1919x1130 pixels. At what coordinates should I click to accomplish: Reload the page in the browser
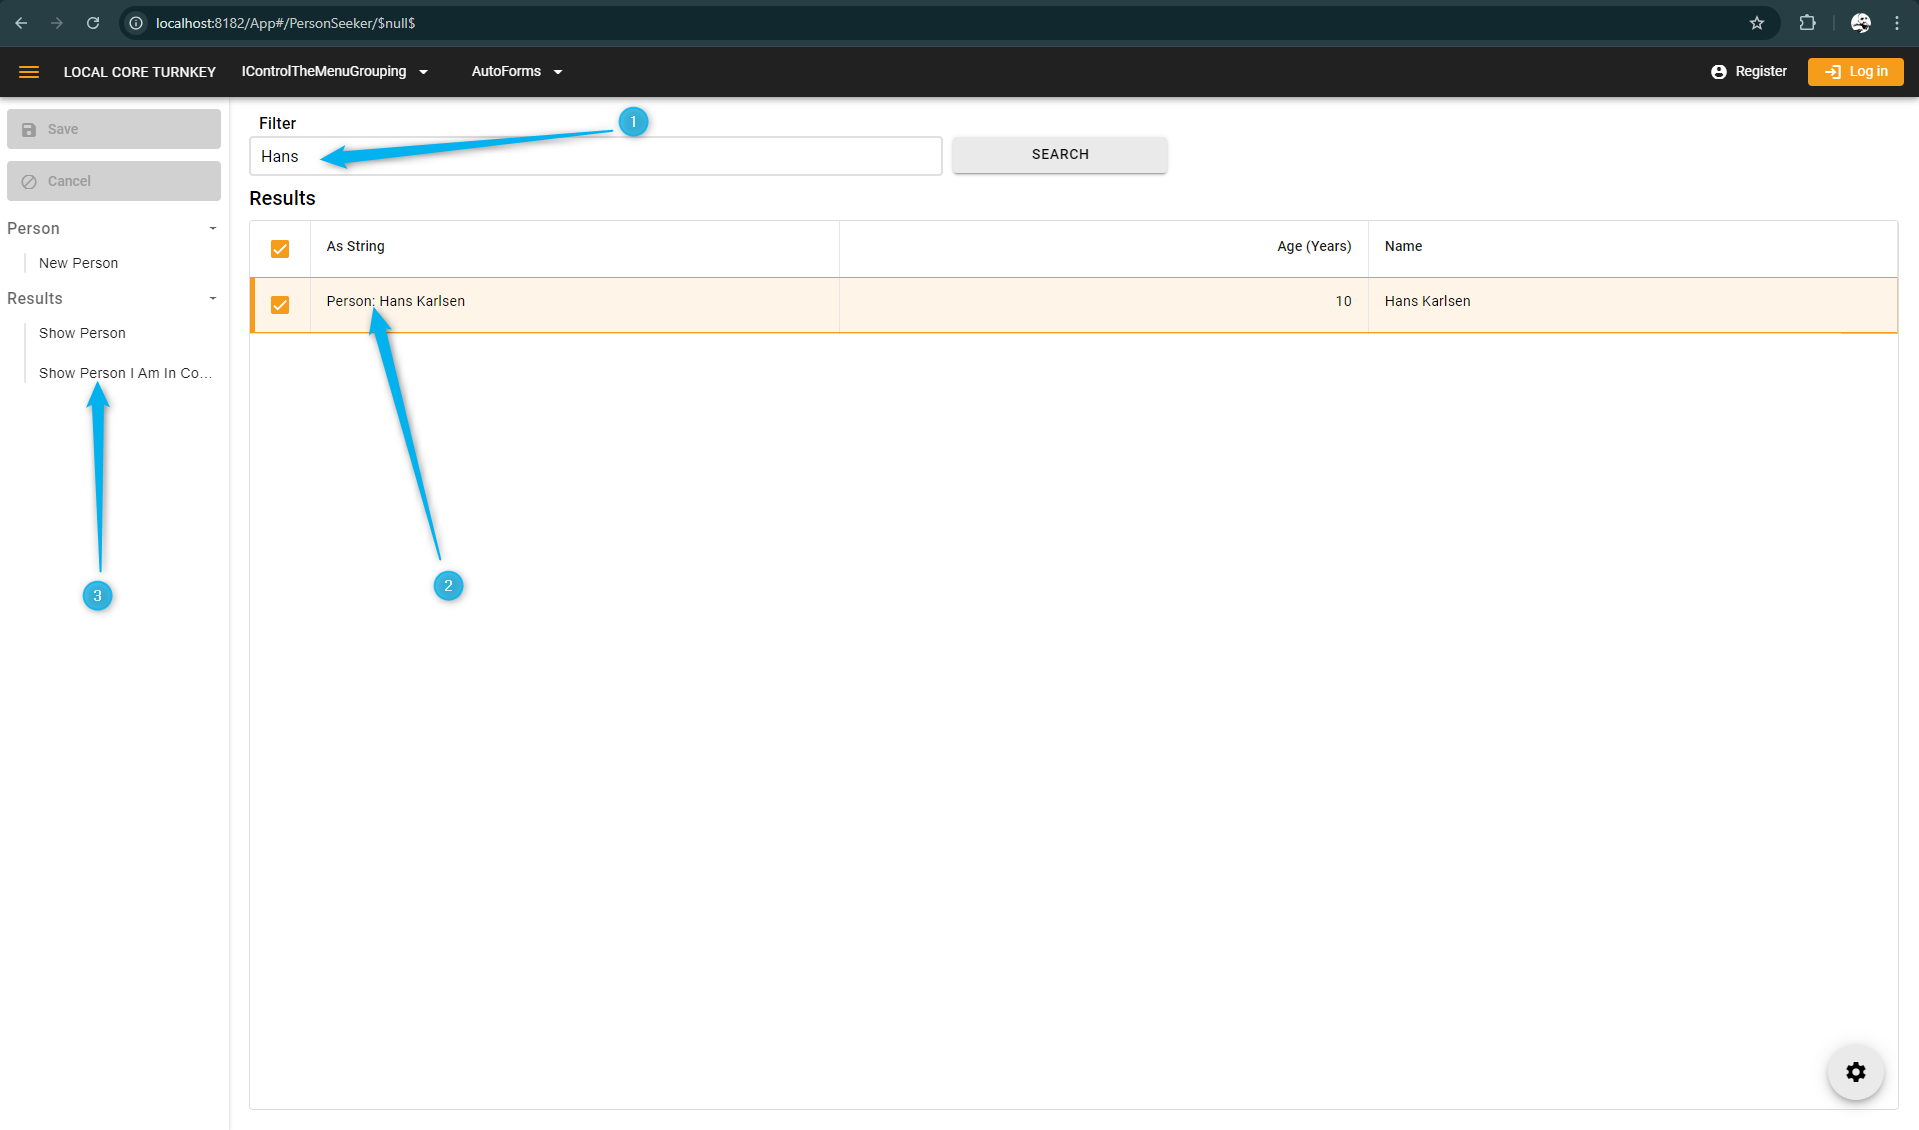[x=93, y=23]
